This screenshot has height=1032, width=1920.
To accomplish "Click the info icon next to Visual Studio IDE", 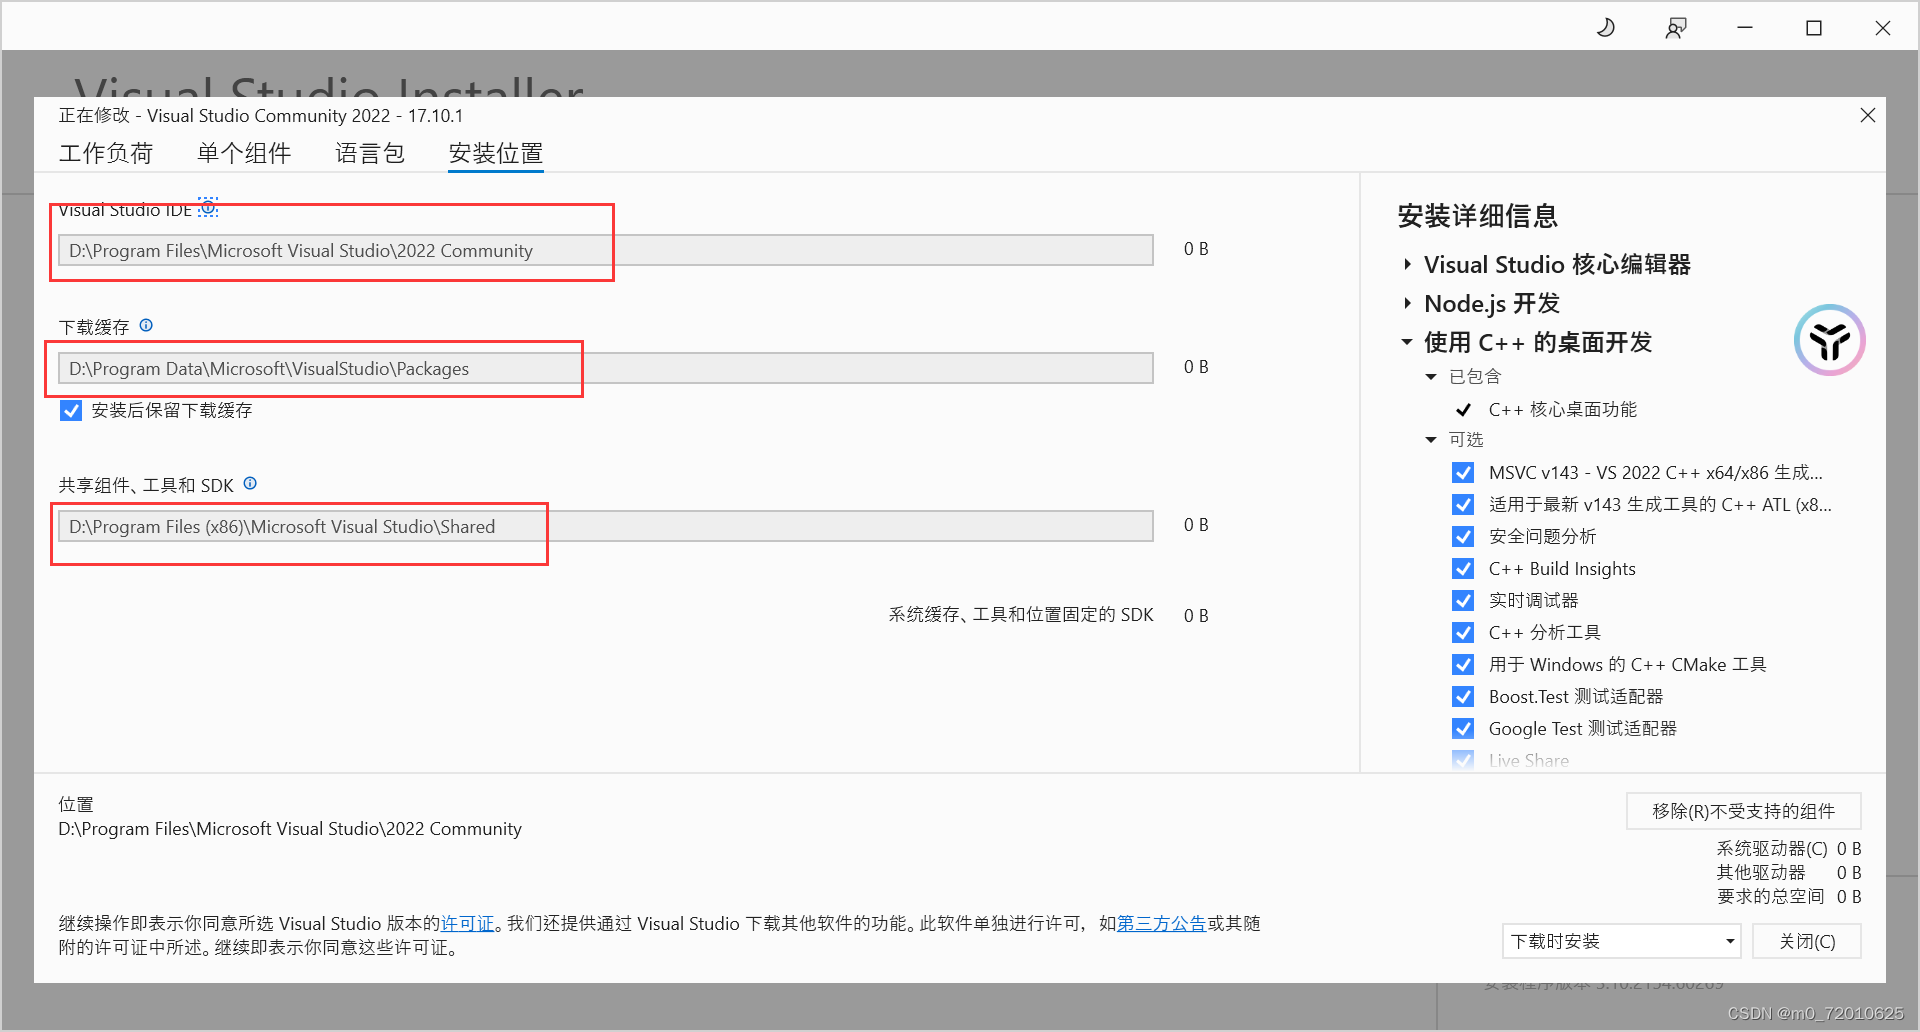I will pyautogui.click(x=208, y=208).
